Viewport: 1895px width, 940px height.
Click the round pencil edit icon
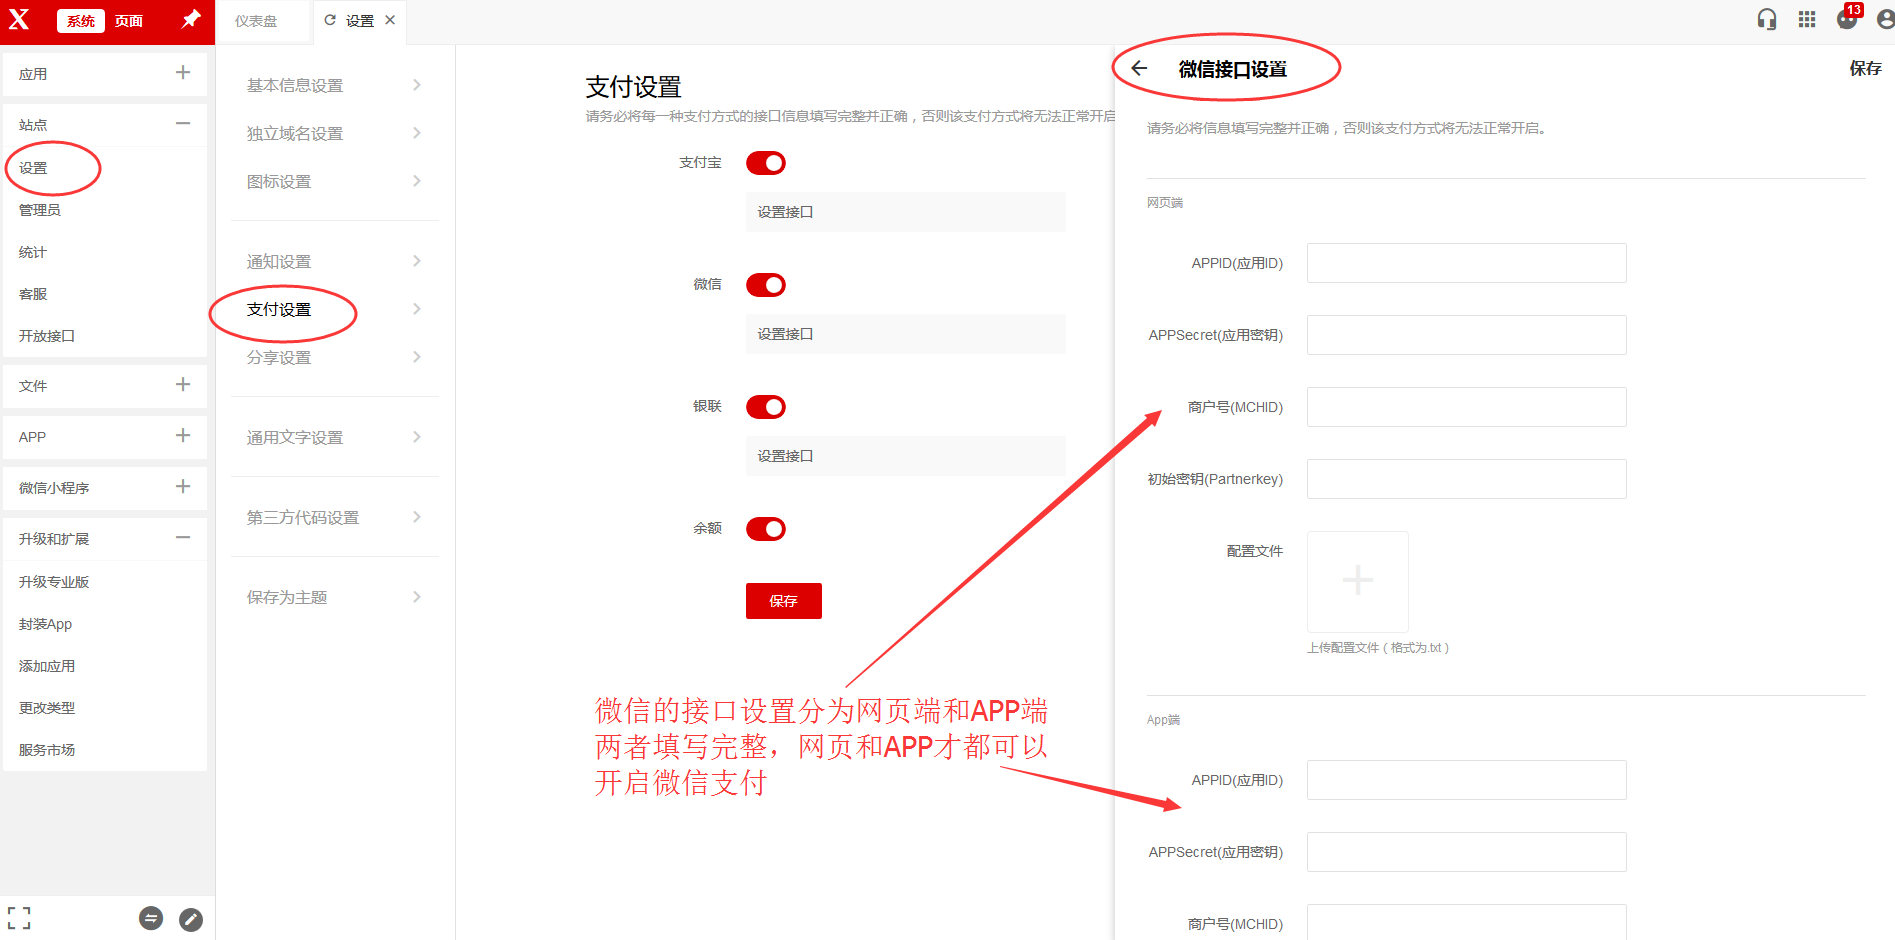pyautogui.click(x=191, y=919)
